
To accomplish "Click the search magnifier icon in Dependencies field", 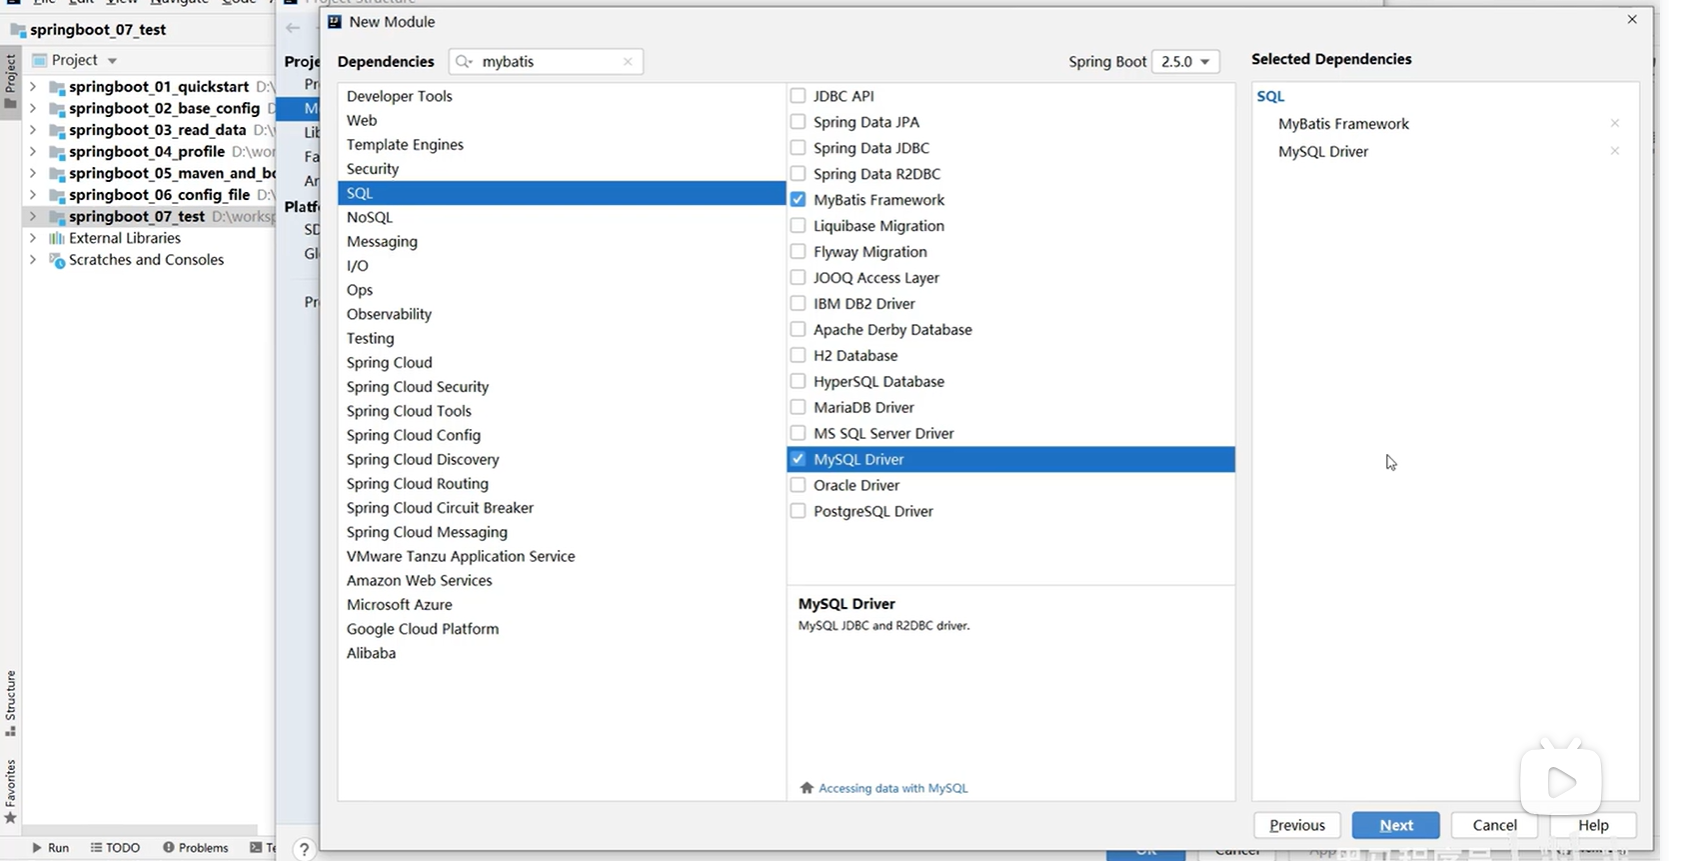I will (463, 62).
